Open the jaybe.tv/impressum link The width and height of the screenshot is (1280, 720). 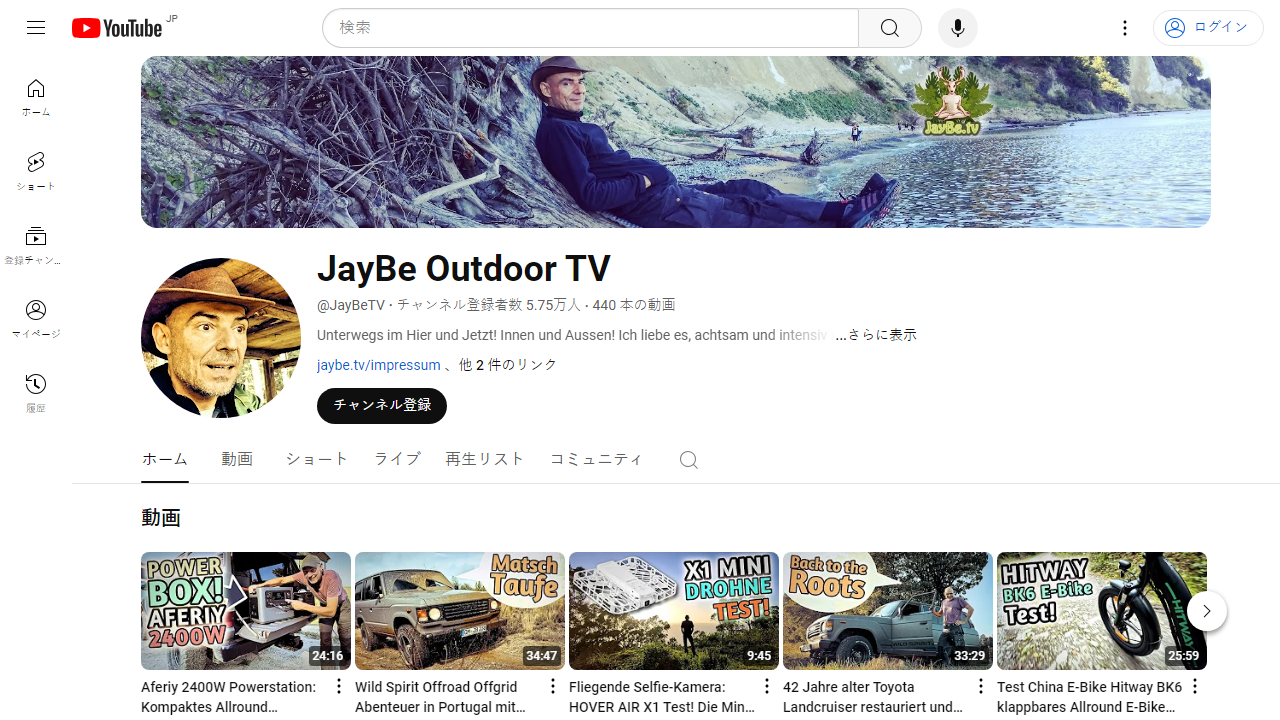[378, 365]
